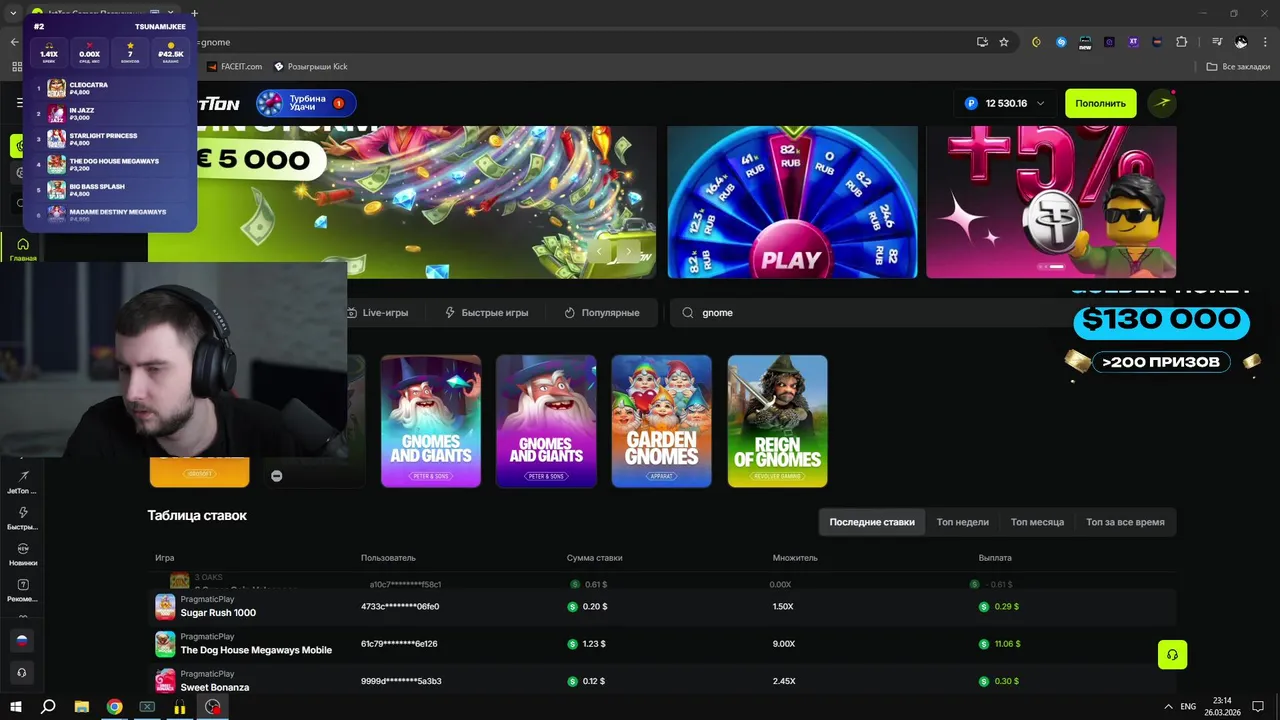Open File Explorer from the taskbar
This screenshot has width=1280, height=720.
[x=82, y=706]
